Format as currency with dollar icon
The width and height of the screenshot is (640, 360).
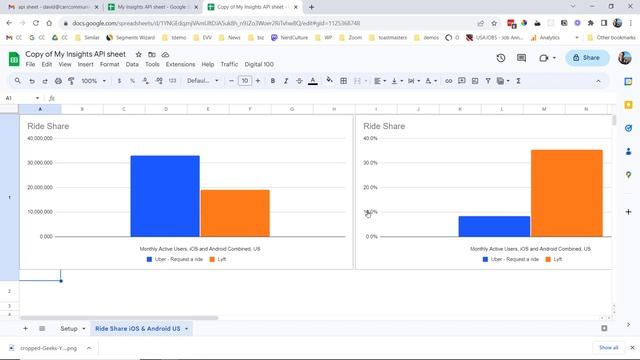(x=119, y=81)
